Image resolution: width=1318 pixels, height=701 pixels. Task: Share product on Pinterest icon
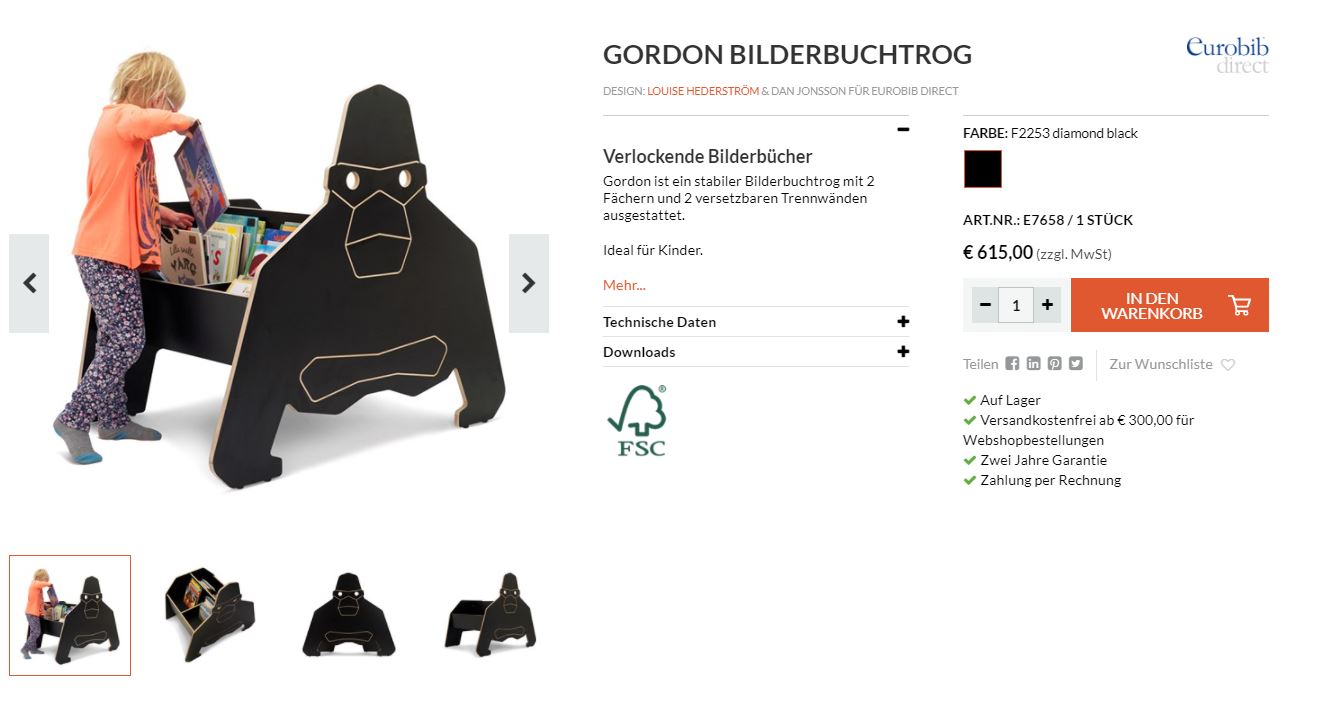click(x=1054, y=364)
